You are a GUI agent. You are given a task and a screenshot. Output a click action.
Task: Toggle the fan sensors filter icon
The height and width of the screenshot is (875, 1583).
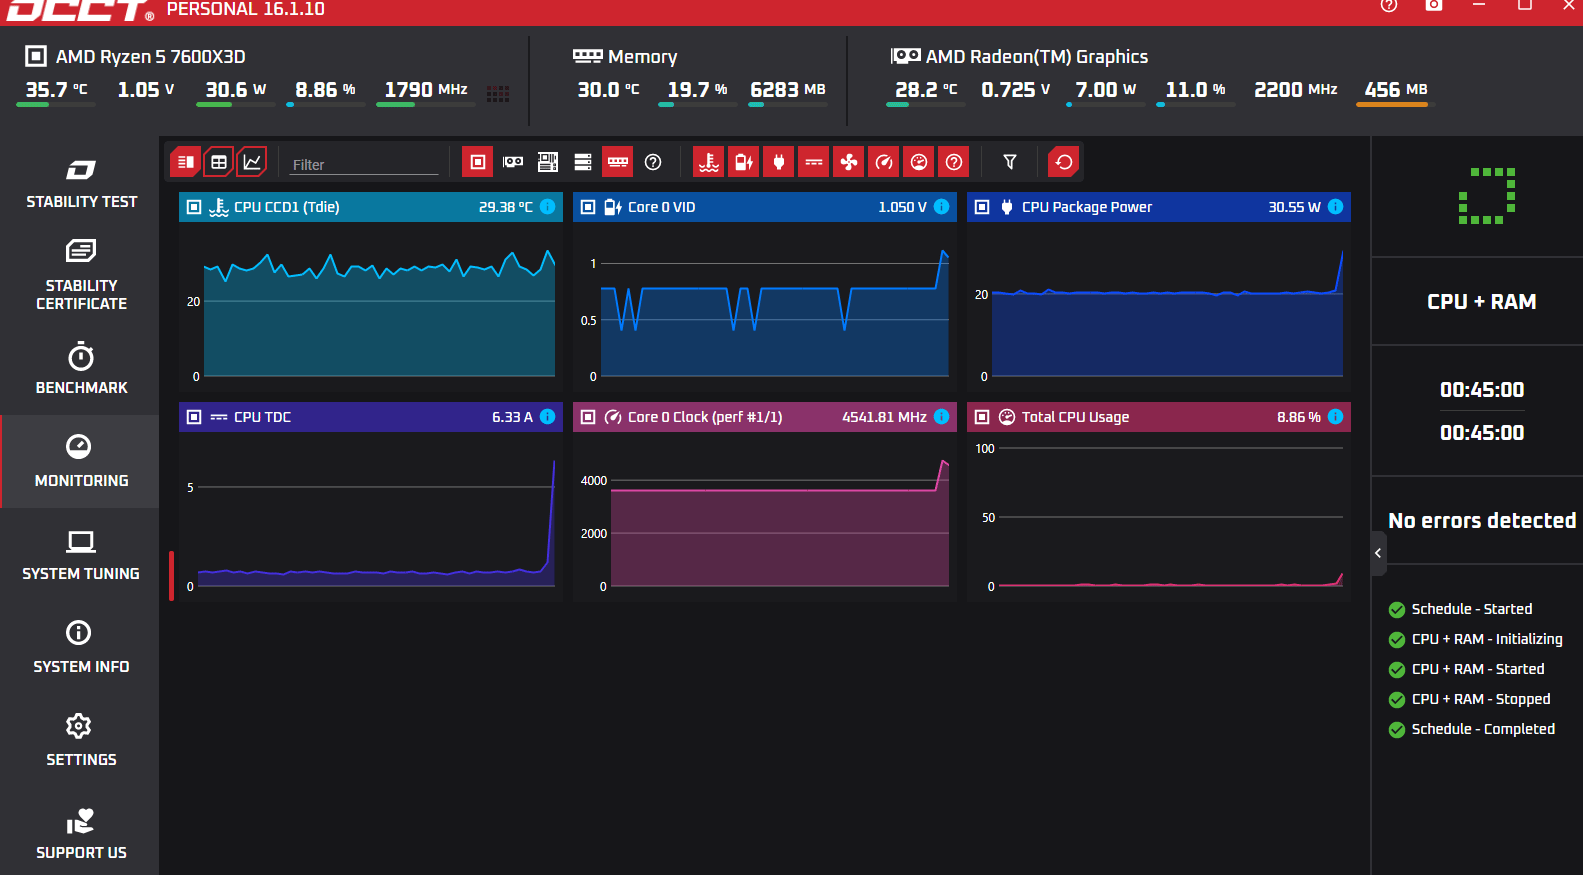tap(849, 162)
